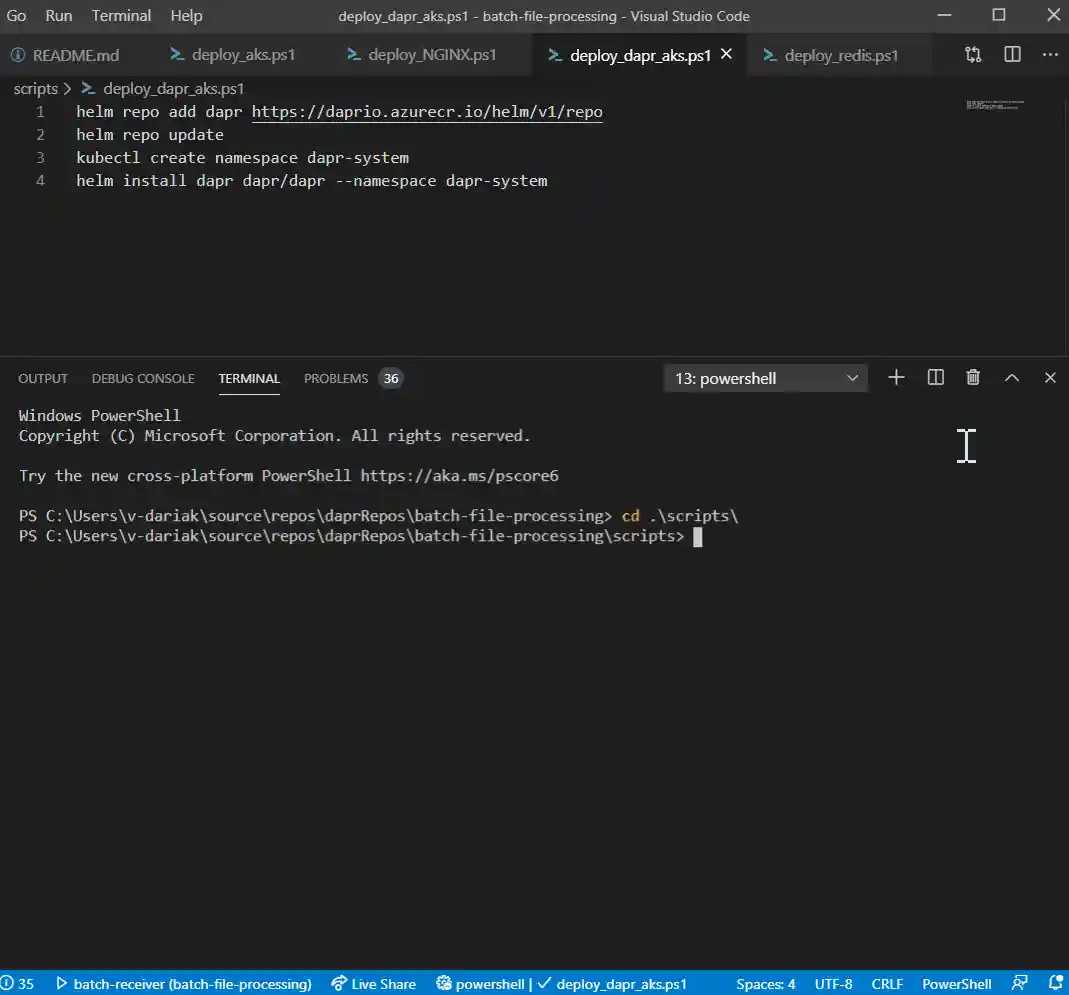Split the editor right
1069x995 pixels.
pos(1012,55)
